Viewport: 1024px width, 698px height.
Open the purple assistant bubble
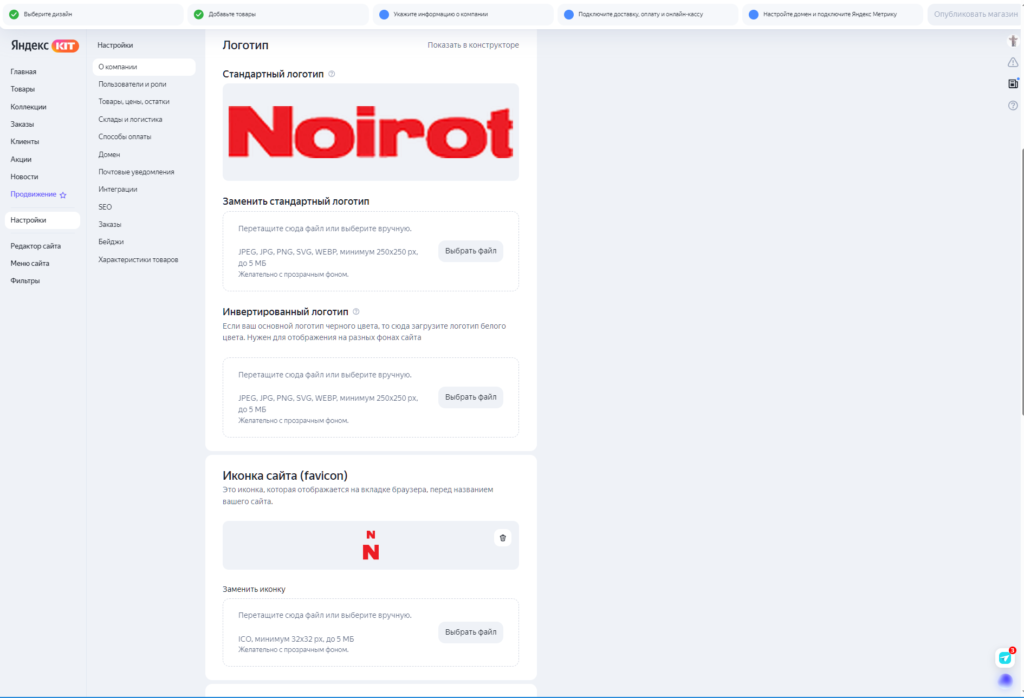tap(1005, 680)
